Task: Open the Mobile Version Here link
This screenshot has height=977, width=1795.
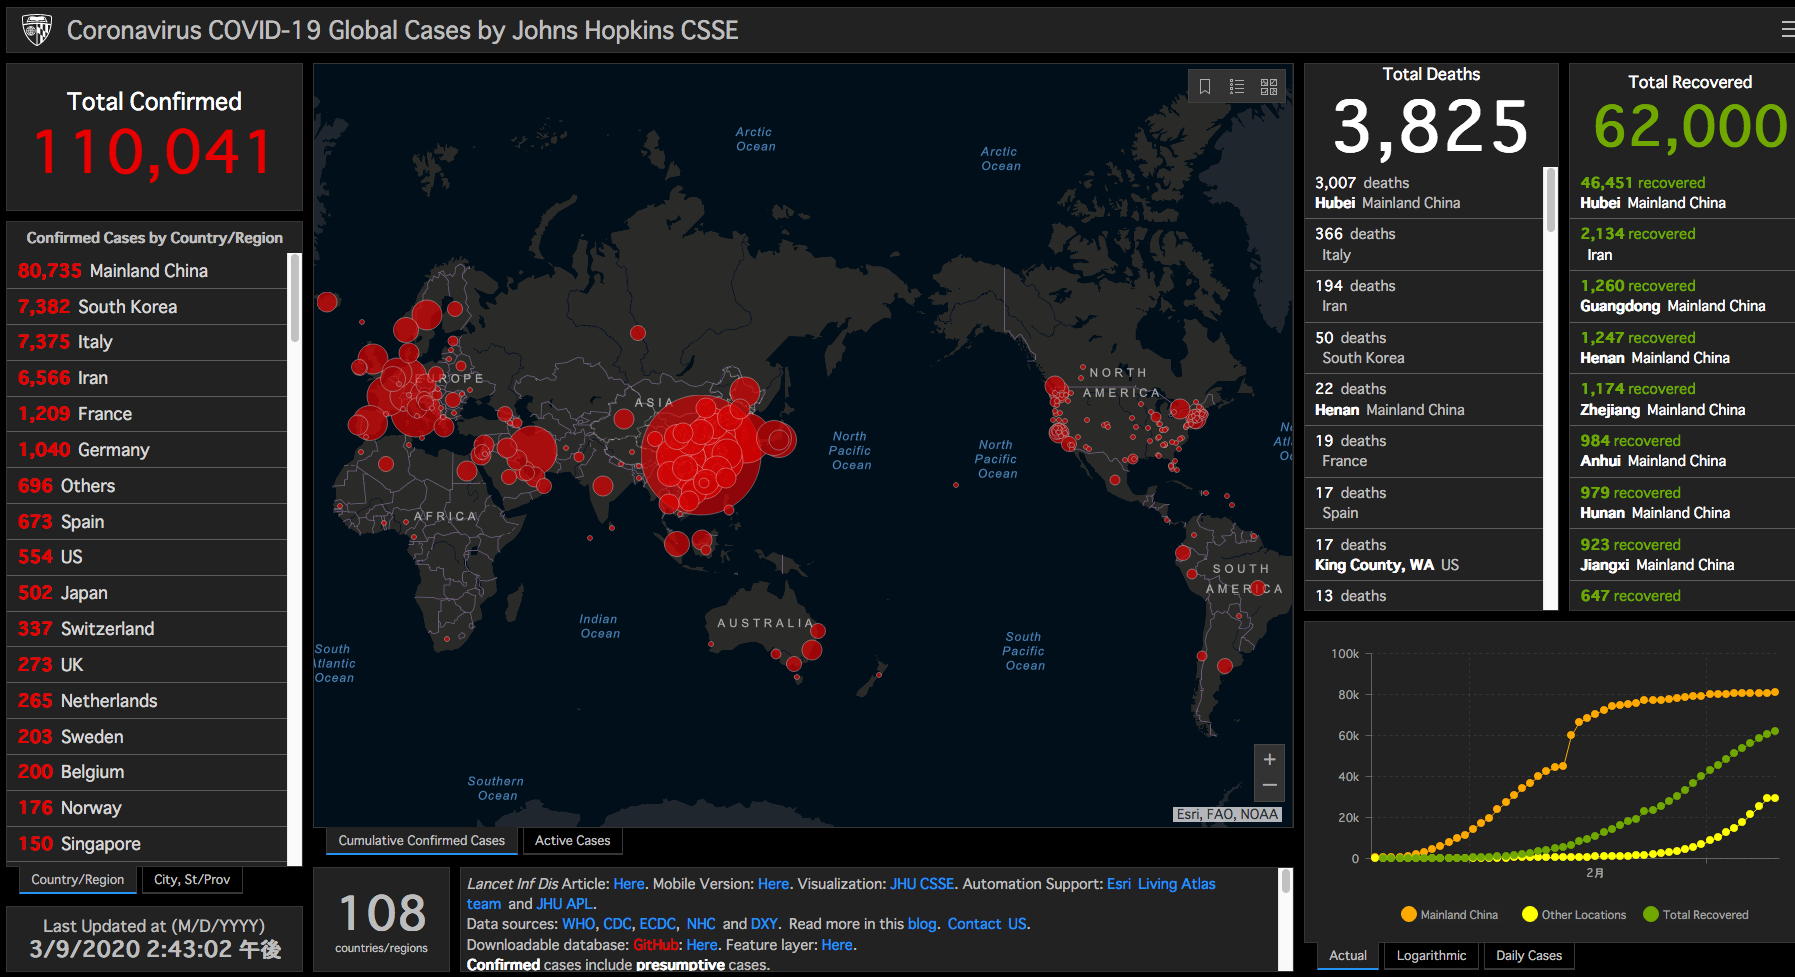Action: tap(773, 884)
